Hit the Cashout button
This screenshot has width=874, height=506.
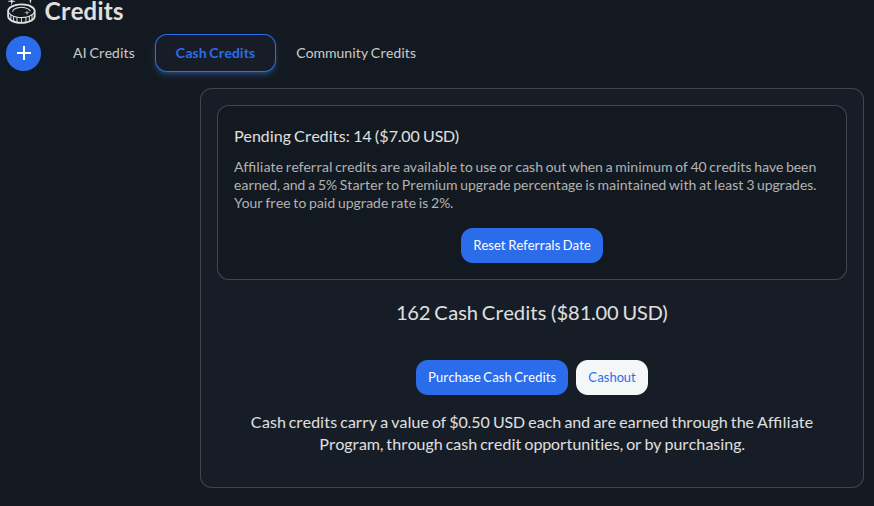click(612, 377)
